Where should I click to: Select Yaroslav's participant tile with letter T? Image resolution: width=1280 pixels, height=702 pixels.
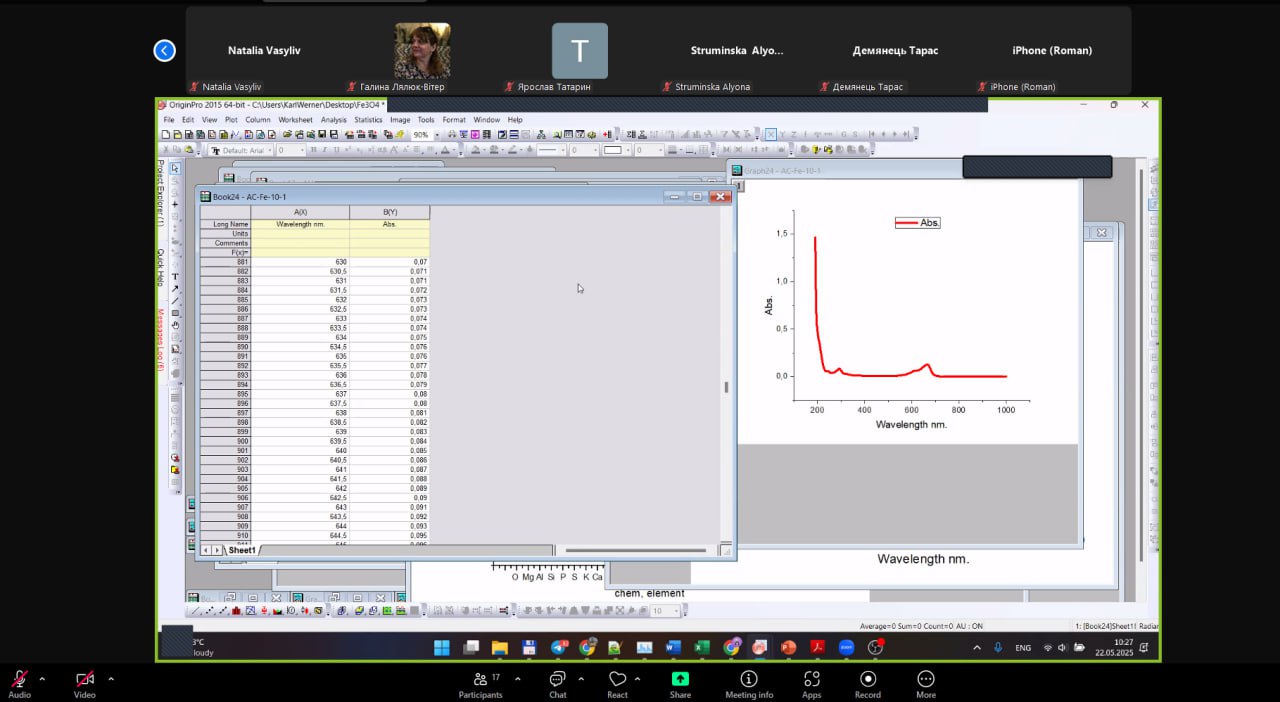(x=580, y=50)
